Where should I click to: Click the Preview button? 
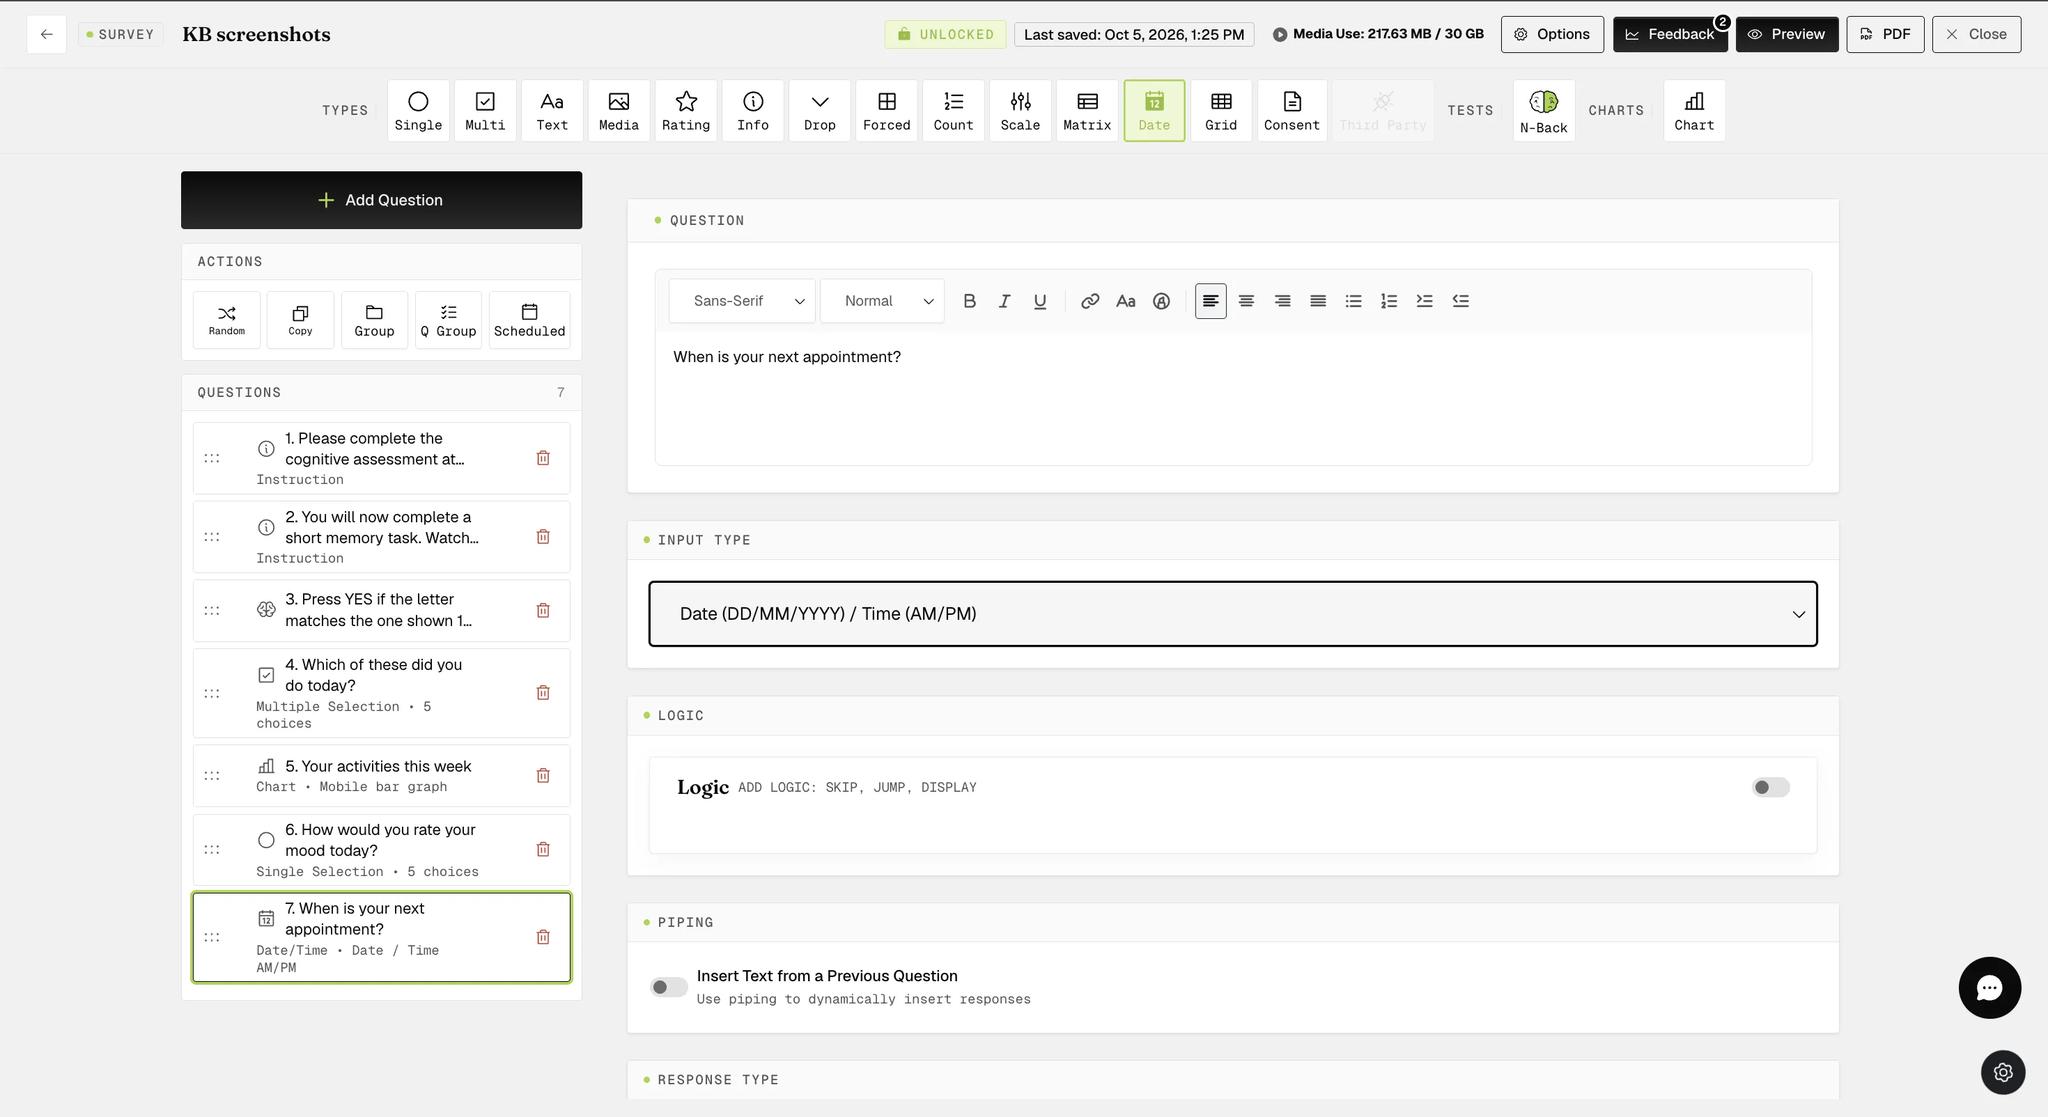pyautogui.click(x=1787, y=34)
